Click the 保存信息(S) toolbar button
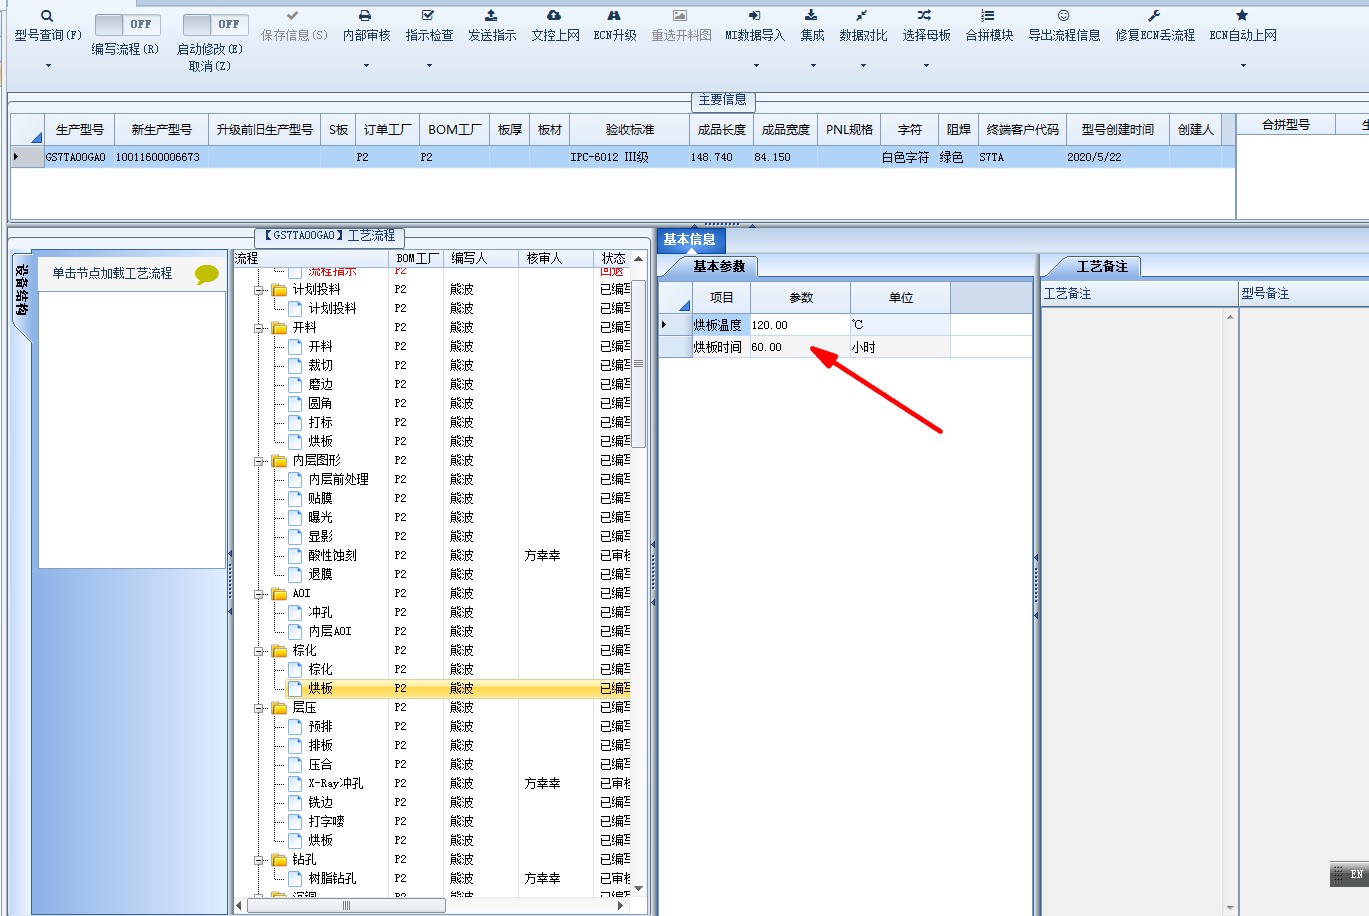Viewport: 1369px width, 916px height. coord(293,27)
